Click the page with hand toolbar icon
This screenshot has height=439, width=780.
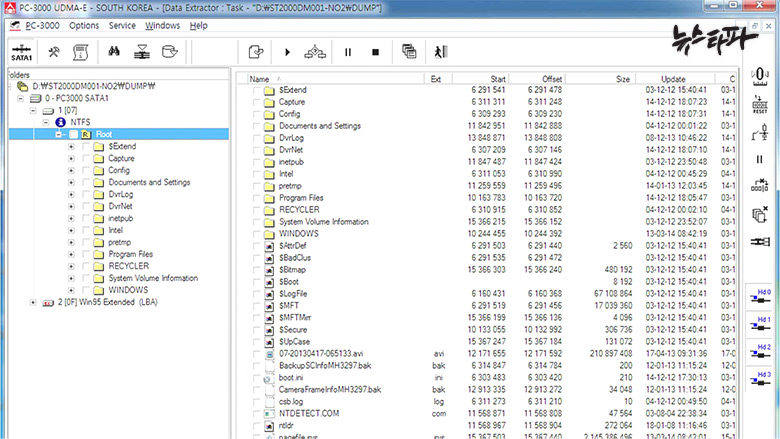point(256,52)
